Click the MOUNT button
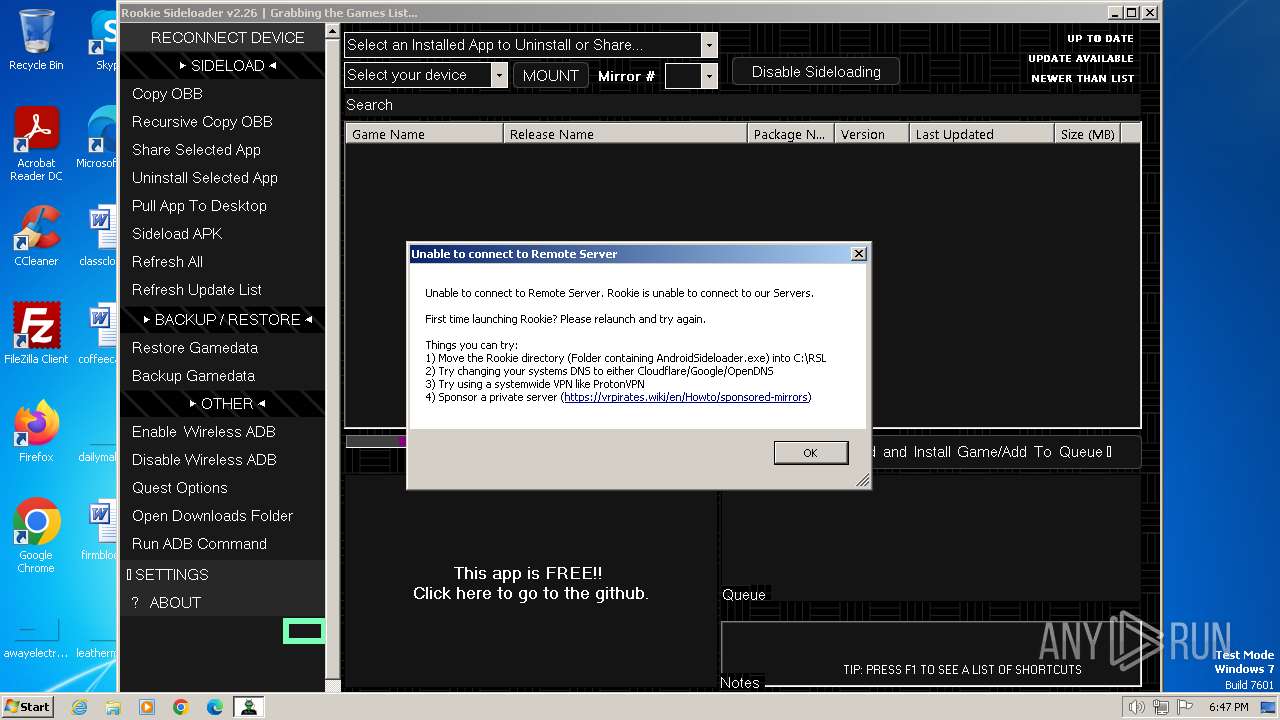Screen dimensions: 1280x720 (x=550, y=76)
